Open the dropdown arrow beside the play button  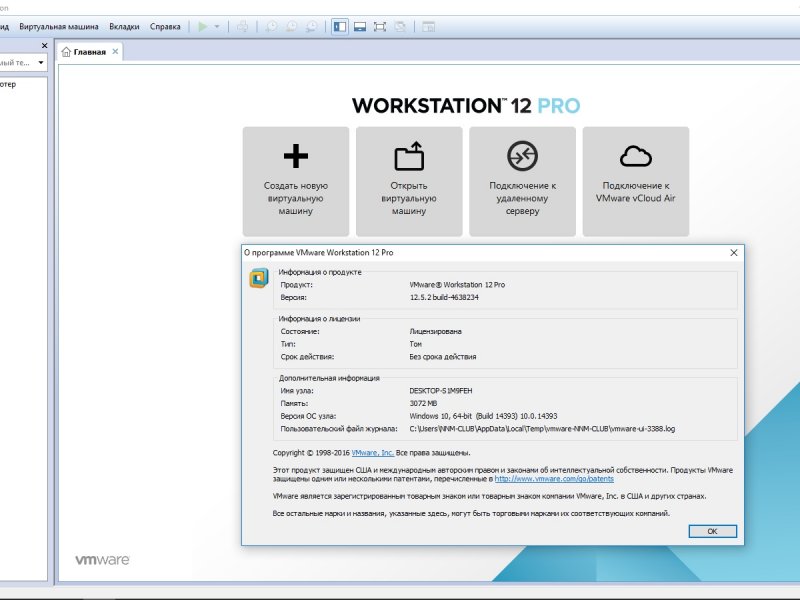pyautogui.click(x=217, y=27)
